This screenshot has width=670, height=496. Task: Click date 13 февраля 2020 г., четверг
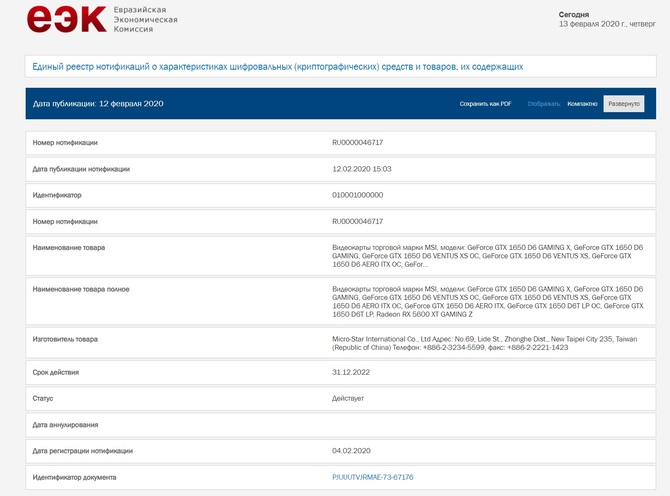[607, 24]
